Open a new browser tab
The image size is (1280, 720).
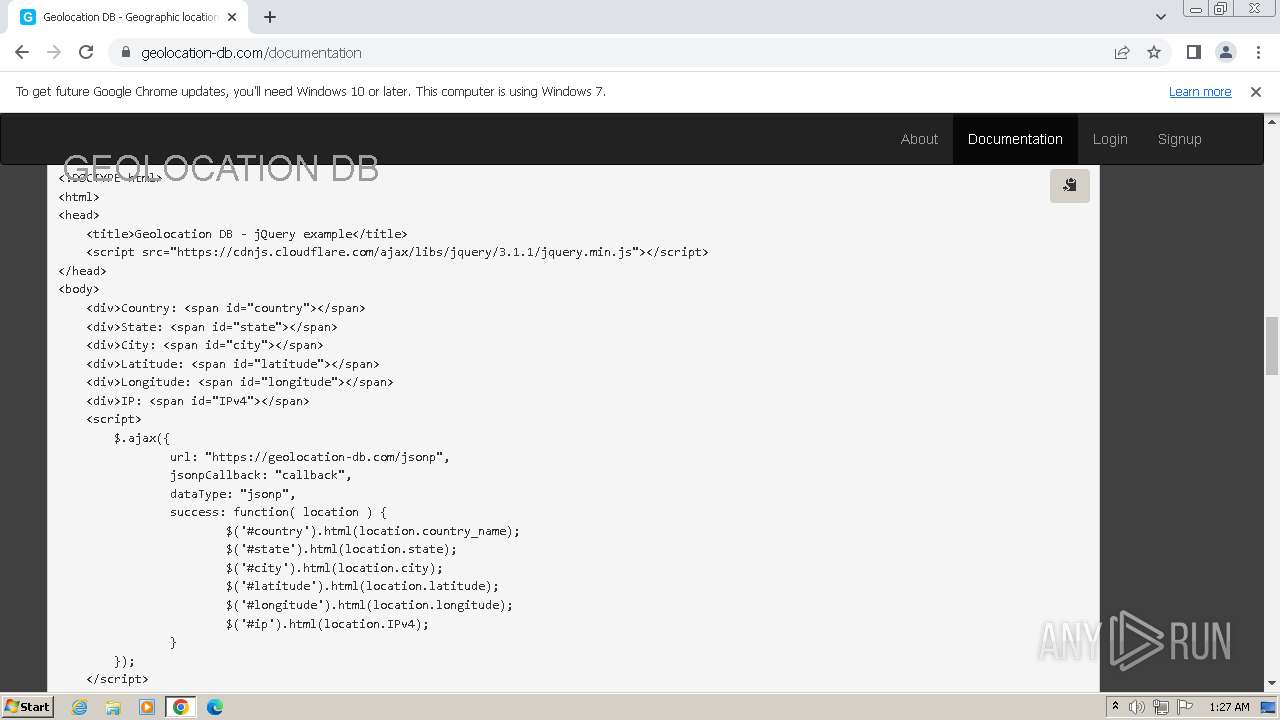pos(270,17)
